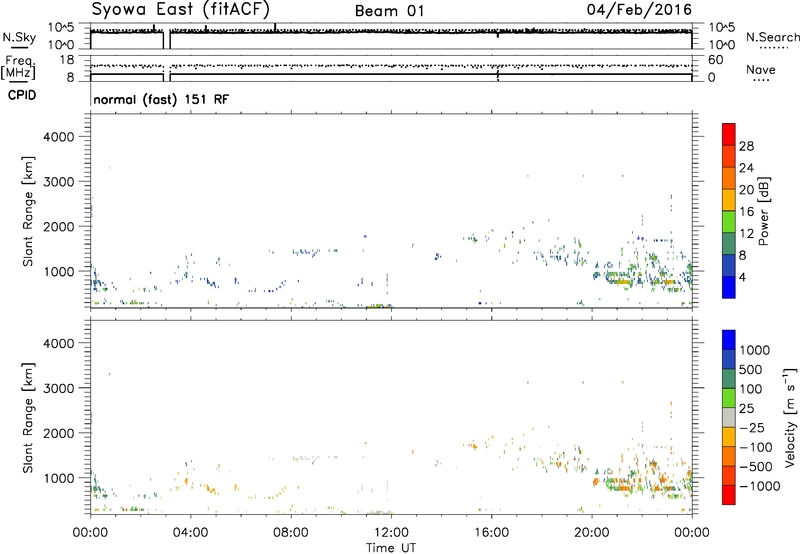
Task: Click the 20:00 time tick label
Action: pos(591,533)
